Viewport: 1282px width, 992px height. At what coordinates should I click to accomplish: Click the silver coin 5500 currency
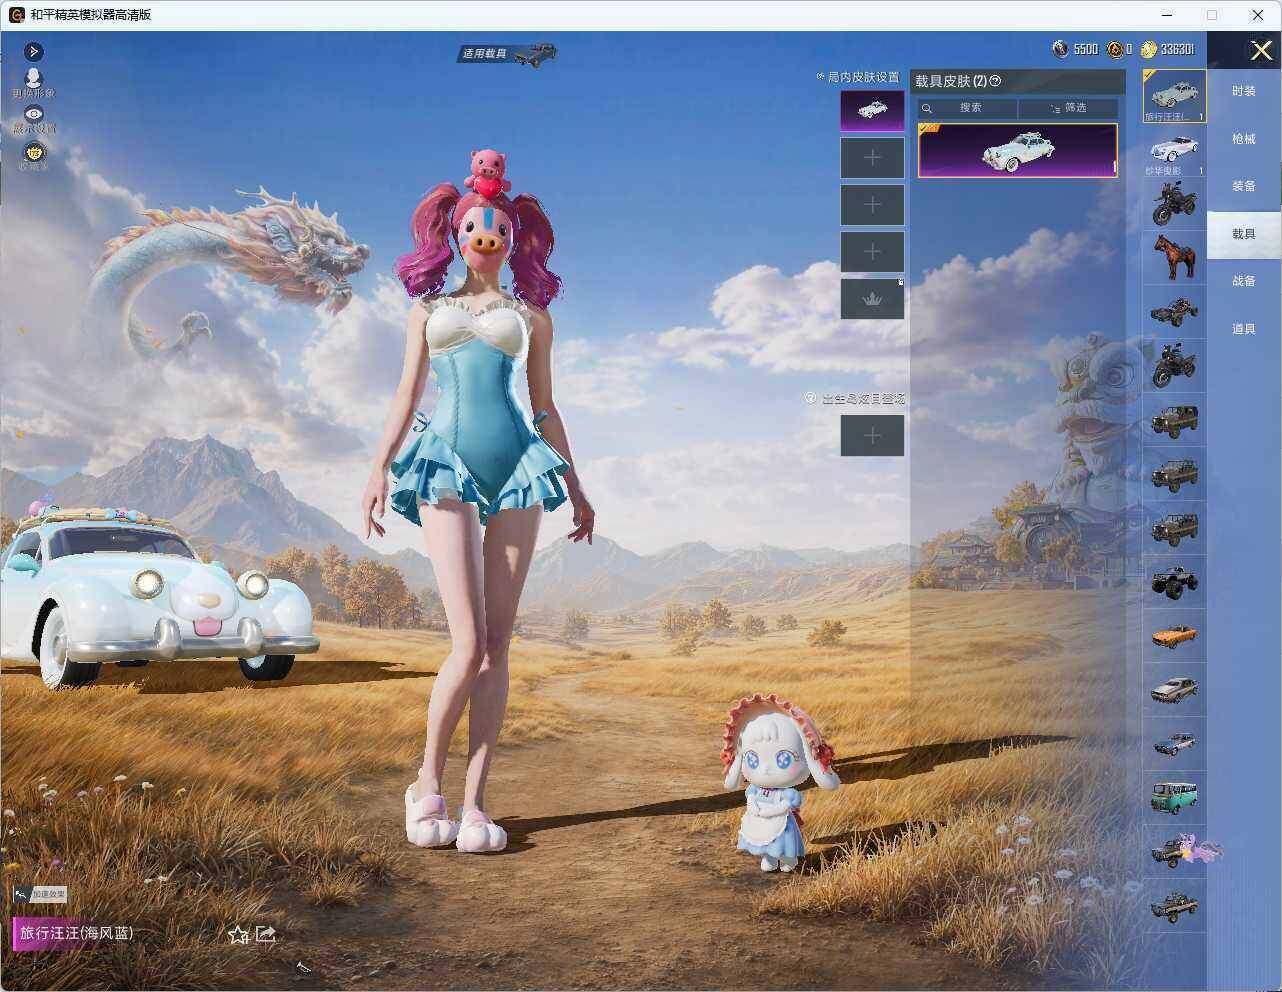point(1075,49)
